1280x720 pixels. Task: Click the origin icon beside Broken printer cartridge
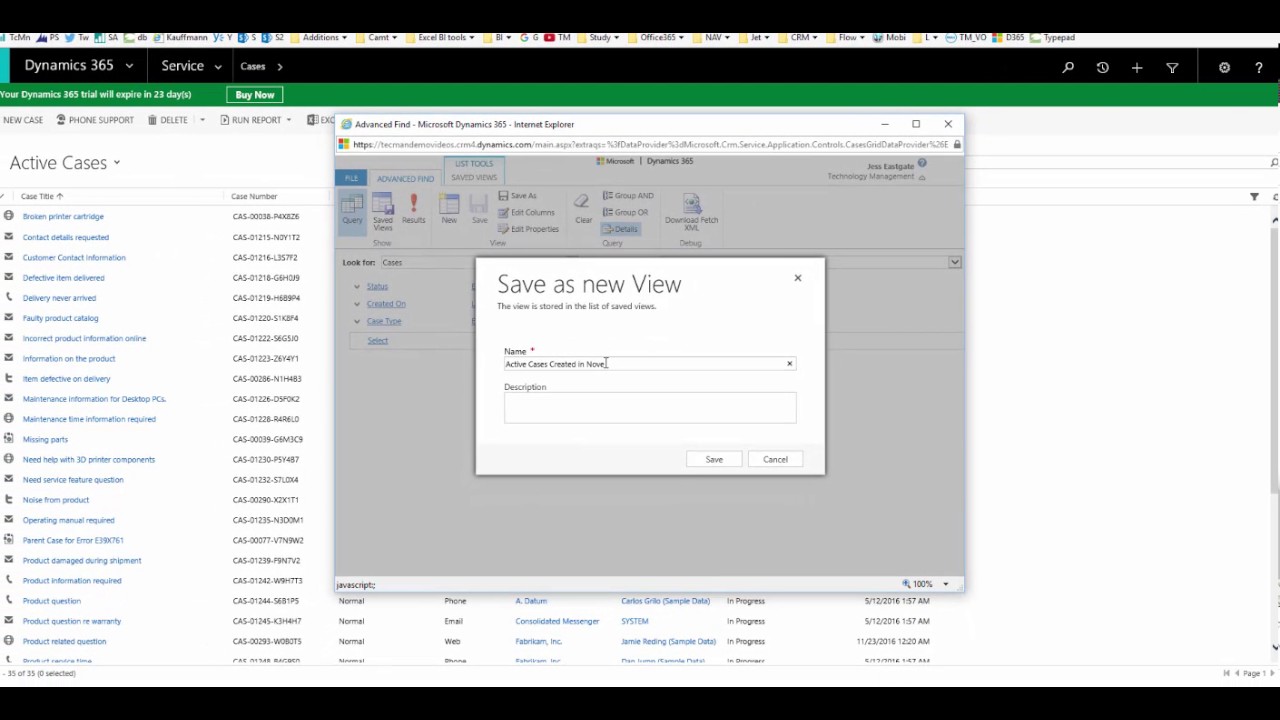[x=9, y=216]
